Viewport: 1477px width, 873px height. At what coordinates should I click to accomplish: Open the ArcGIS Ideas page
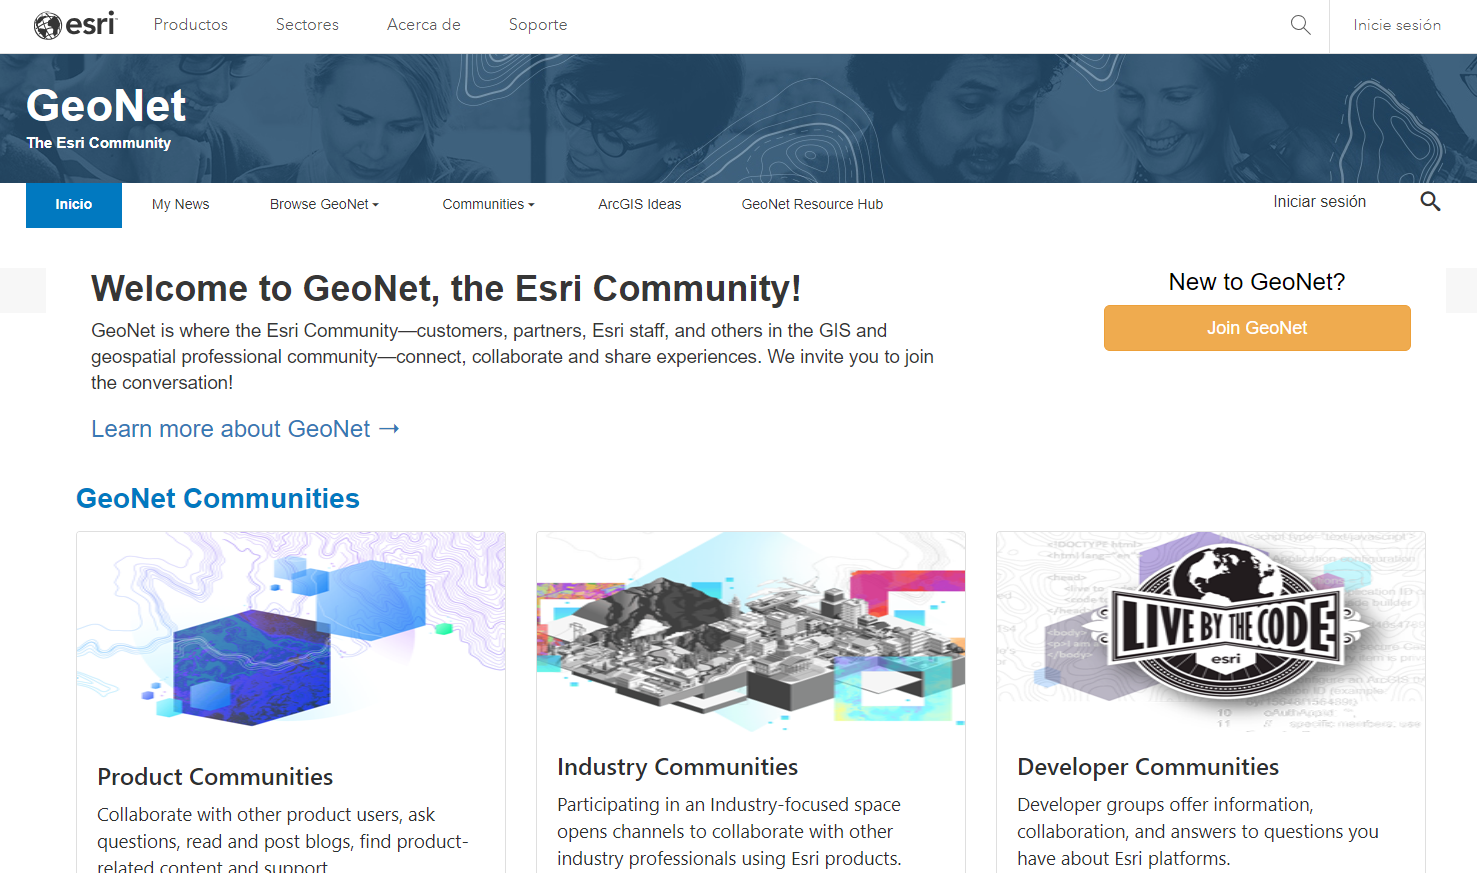pyautogui.click(x=640, y=204)
